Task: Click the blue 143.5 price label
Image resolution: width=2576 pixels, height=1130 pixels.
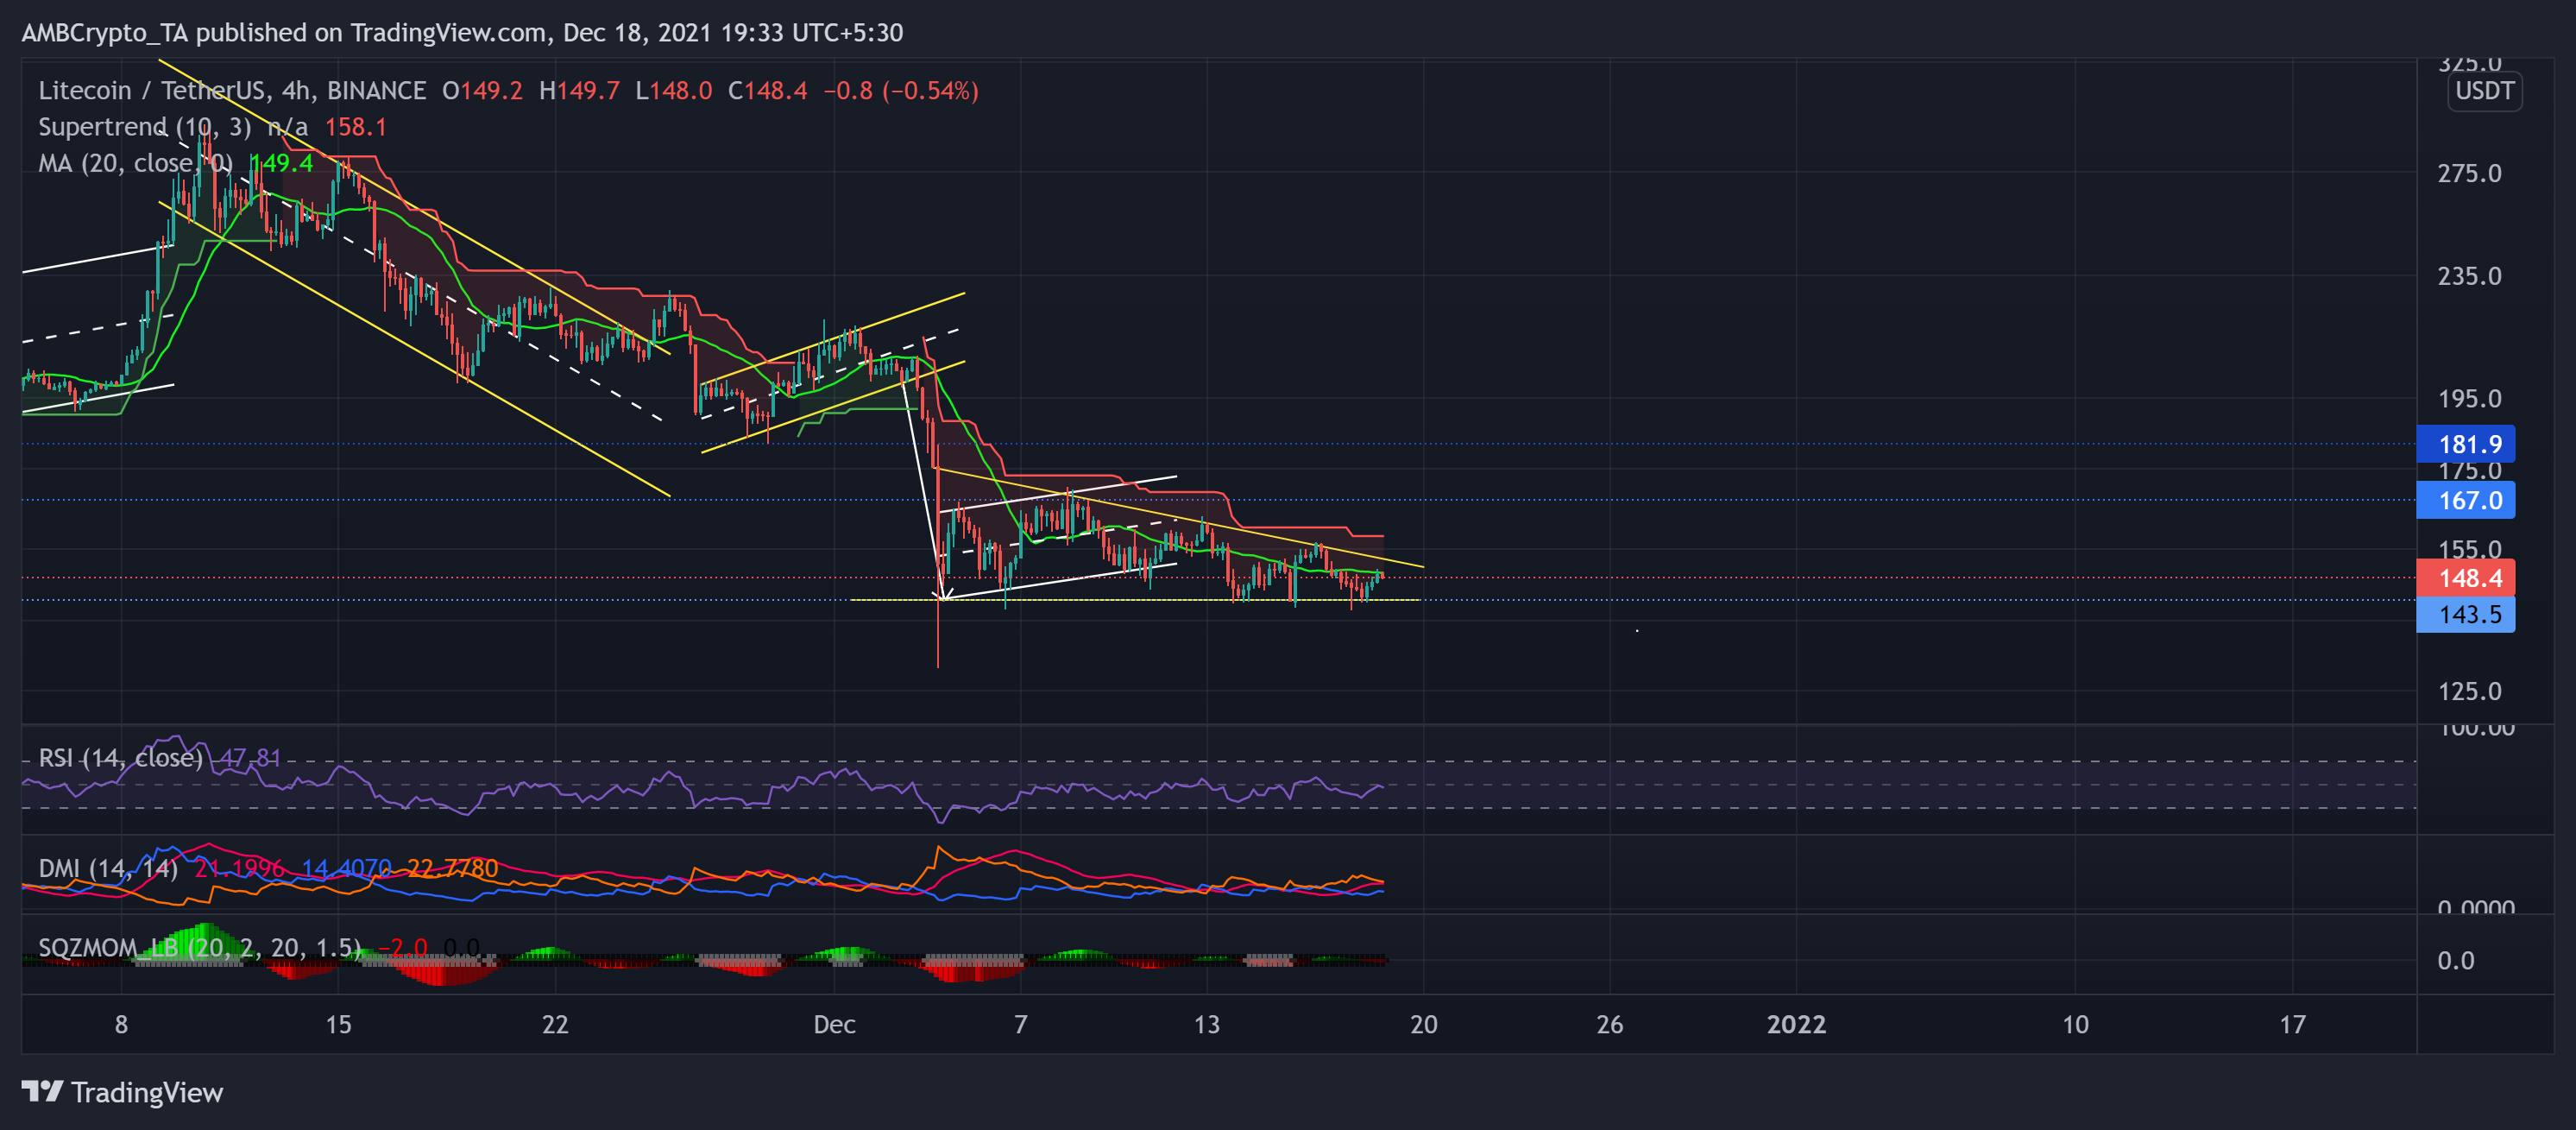Action: (2465, 614)
